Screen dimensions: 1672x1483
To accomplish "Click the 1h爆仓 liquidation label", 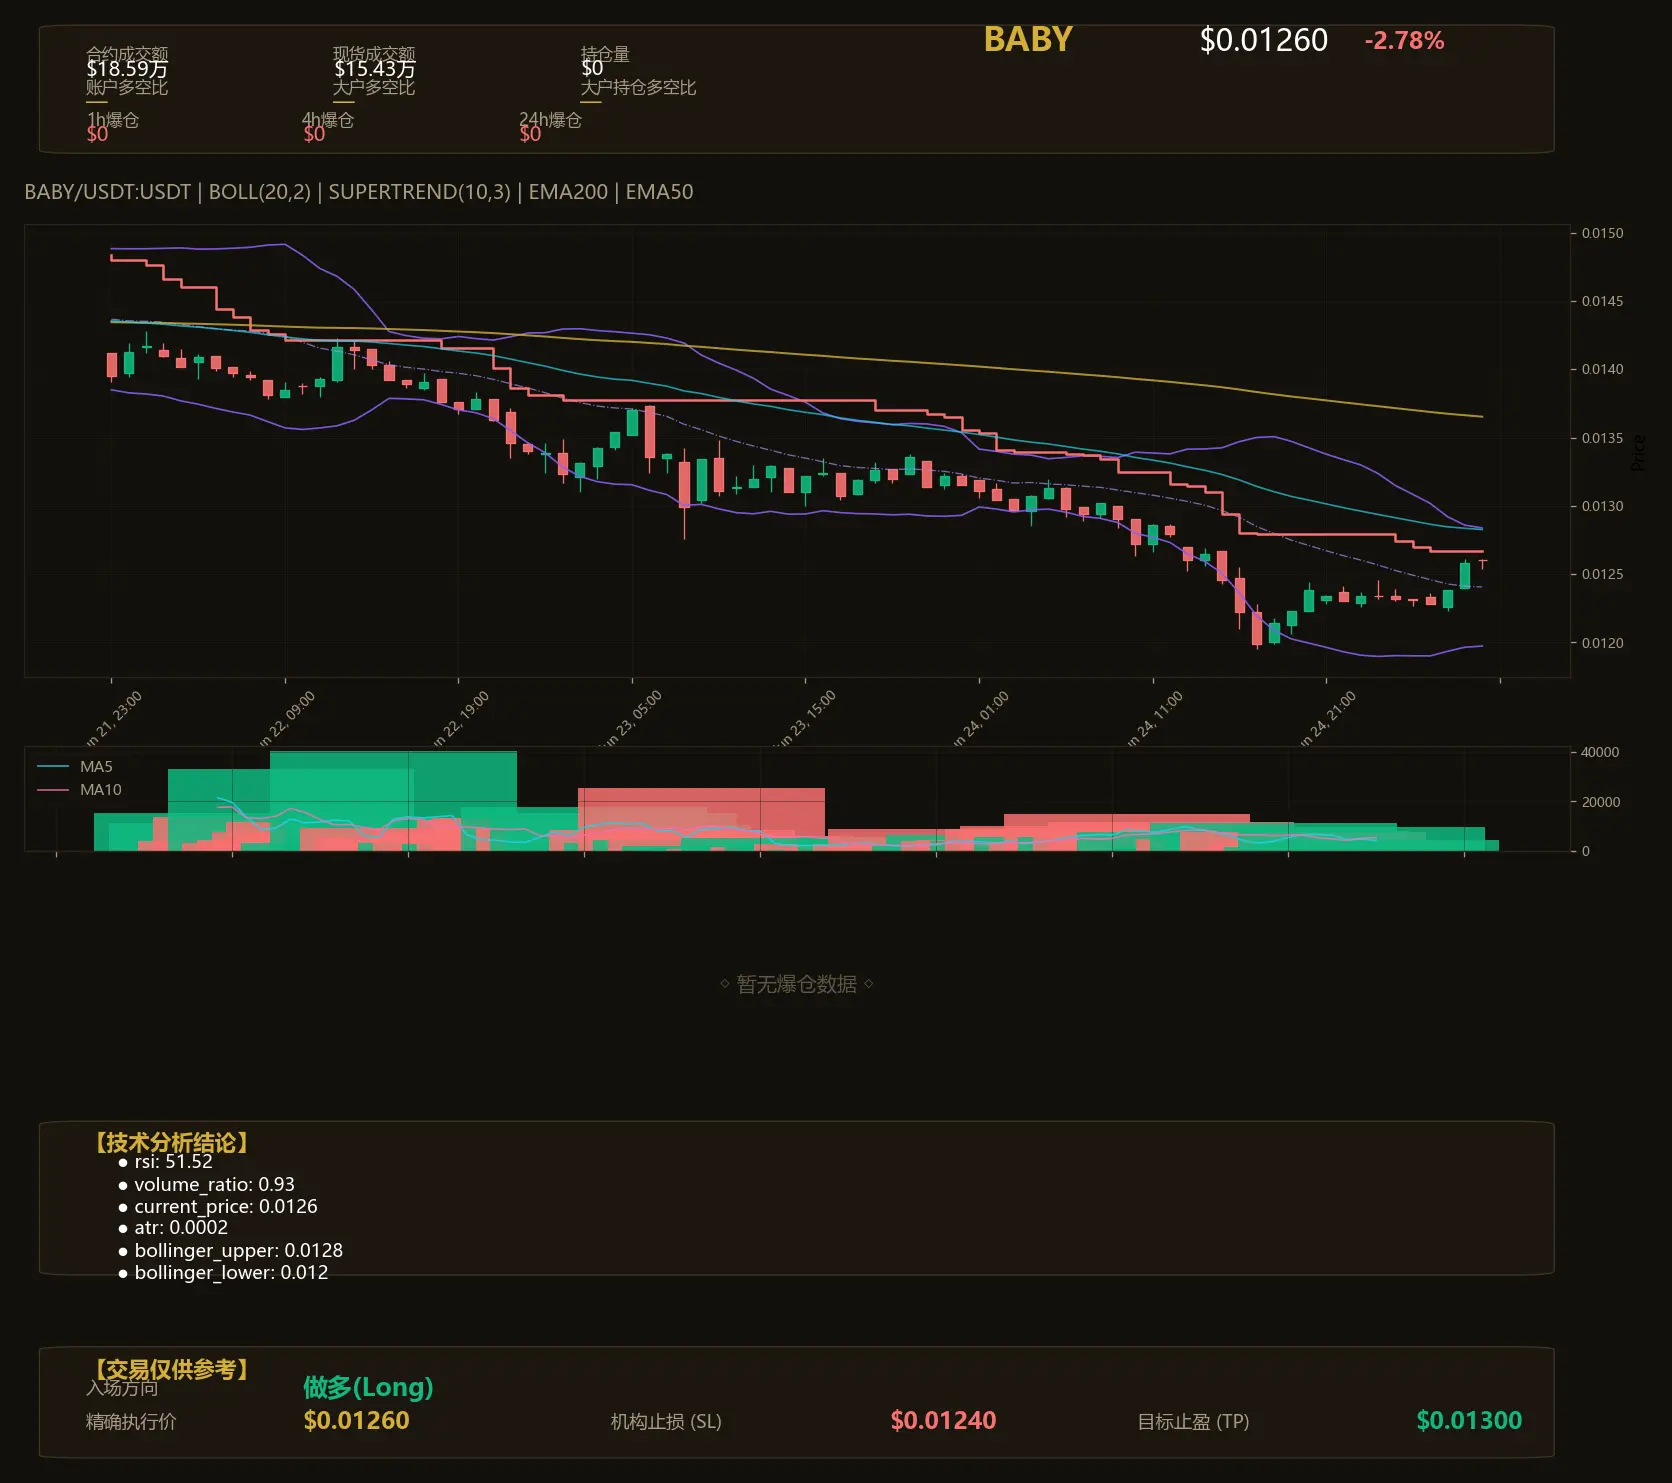I will point(112,120).
